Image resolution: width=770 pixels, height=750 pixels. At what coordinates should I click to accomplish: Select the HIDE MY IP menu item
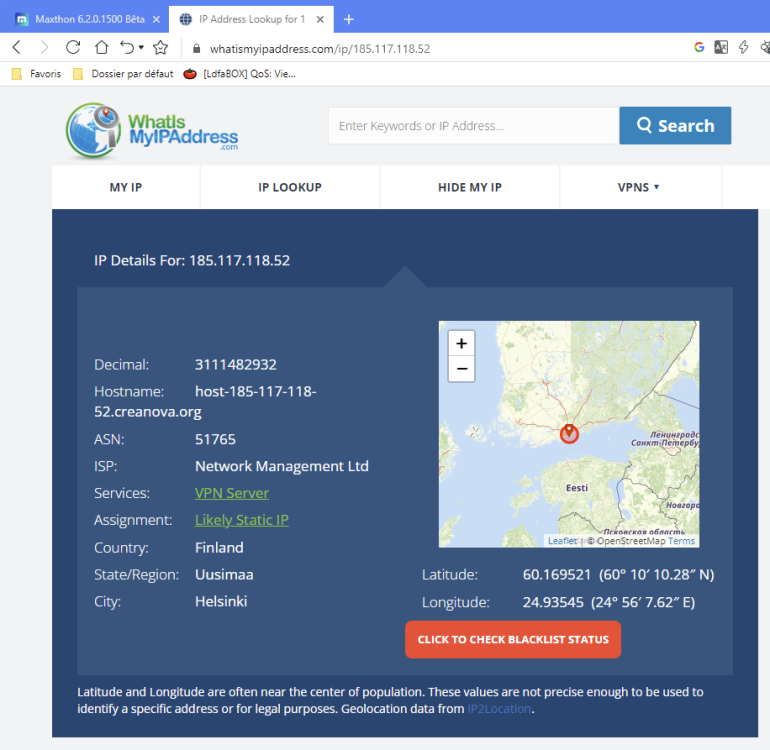(x=470, y=187)
